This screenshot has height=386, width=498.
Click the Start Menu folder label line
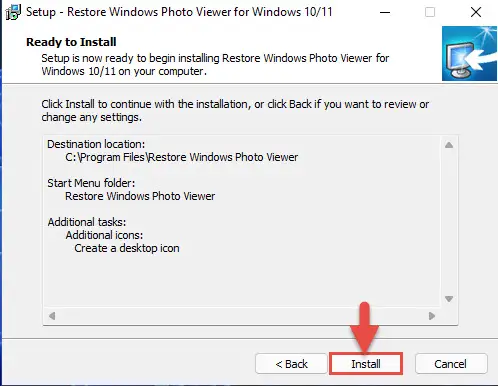click(91, 183)
